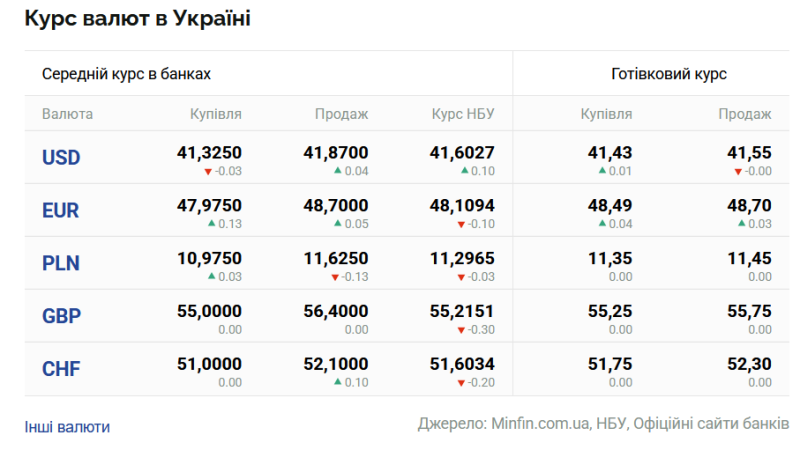Screen dimensions: 800x450
Task: Open the USD currency link
Action: (61, 158)
